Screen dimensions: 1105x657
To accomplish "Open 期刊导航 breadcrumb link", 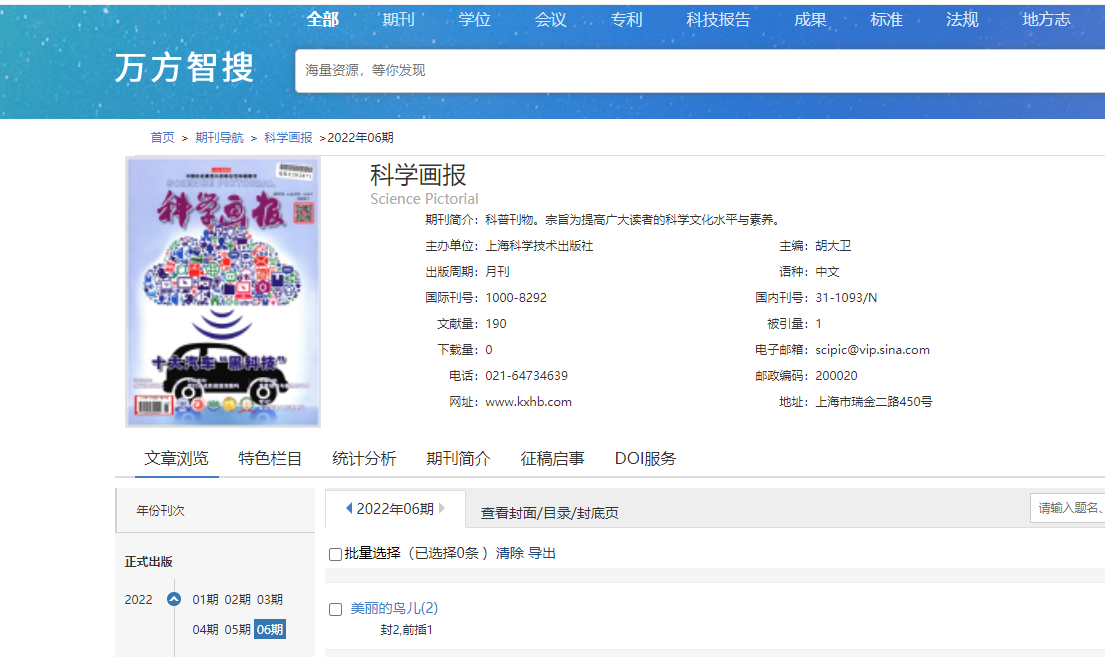I will [219, 138].
